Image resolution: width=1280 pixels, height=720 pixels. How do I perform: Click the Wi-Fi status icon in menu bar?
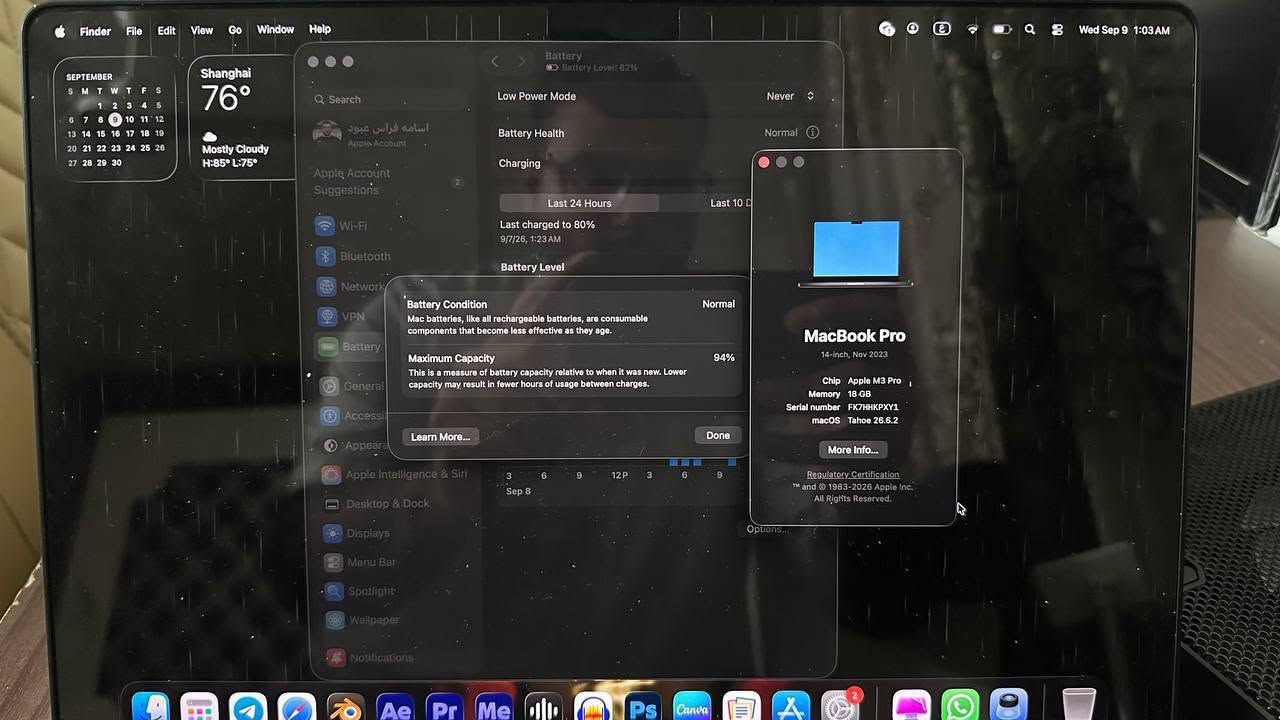click(x=972, y=30)
